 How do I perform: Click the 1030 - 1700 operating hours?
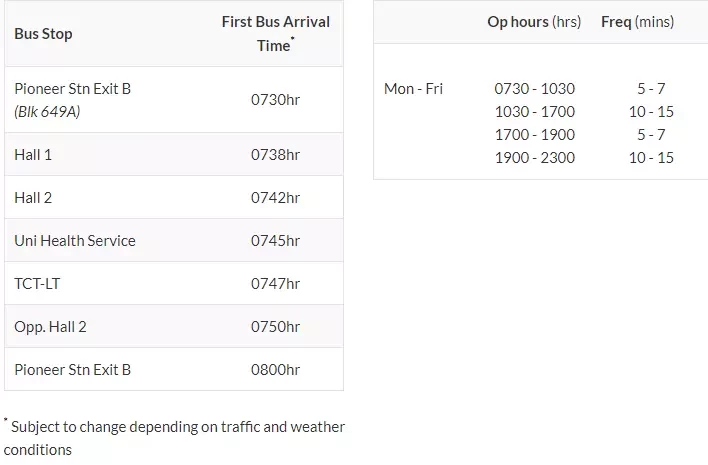click(x=535, y=112)
